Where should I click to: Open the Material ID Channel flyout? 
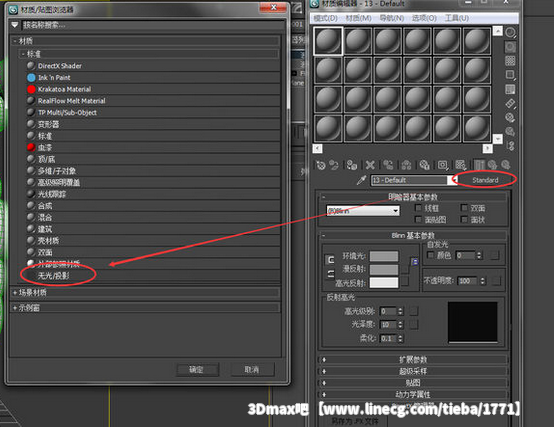tap(443, 165)
